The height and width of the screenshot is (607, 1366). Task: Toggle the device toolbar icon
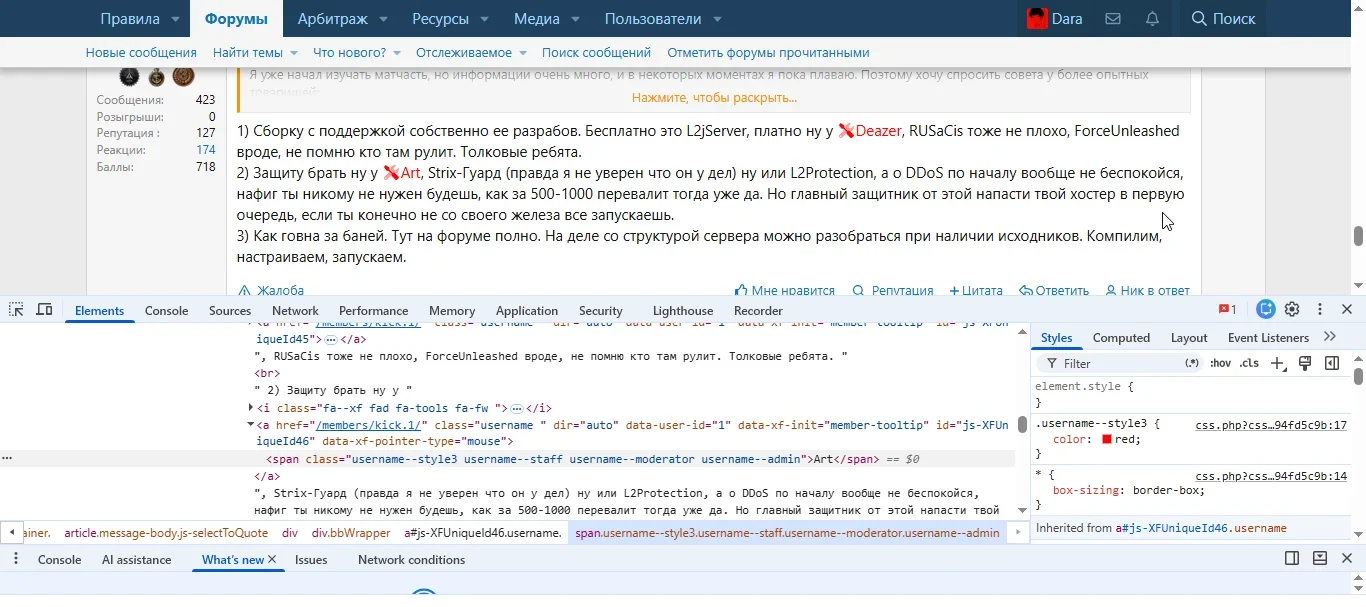coord(44,310)
